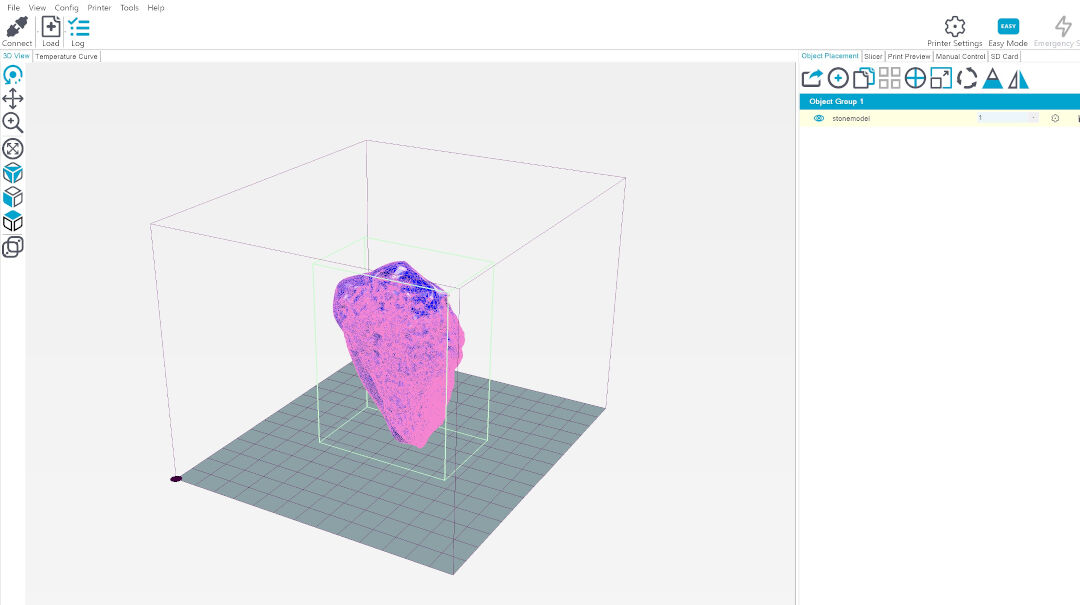This screenshot has height=605, width=1080.
Task: Select the Object Placement tab
Action: (x=830, y=56)
